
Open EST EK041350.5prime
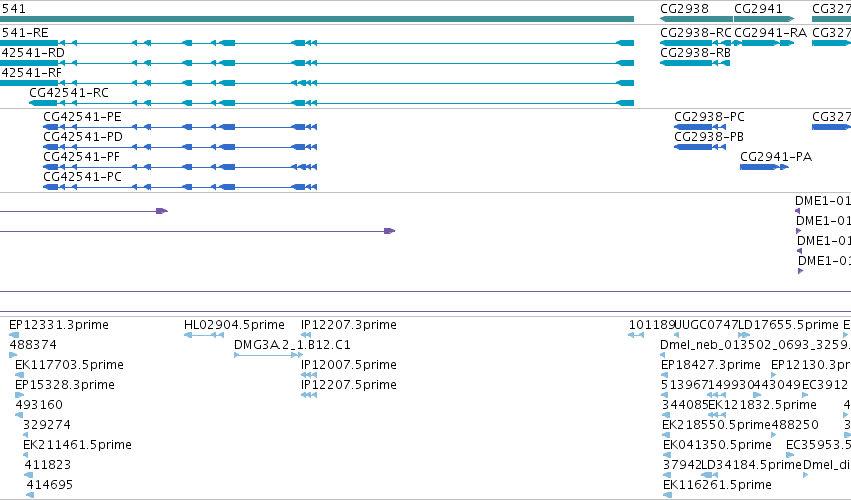point(717,445)
